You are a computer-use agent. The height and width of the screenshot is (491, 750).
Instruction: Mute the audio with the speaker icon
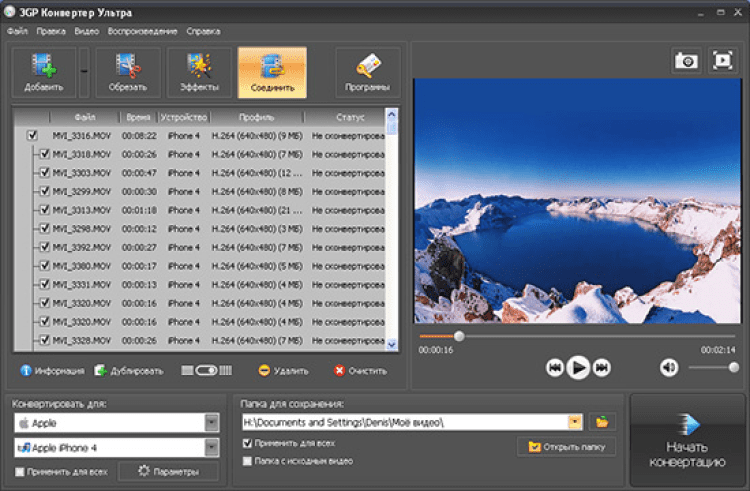coord(669,367)
